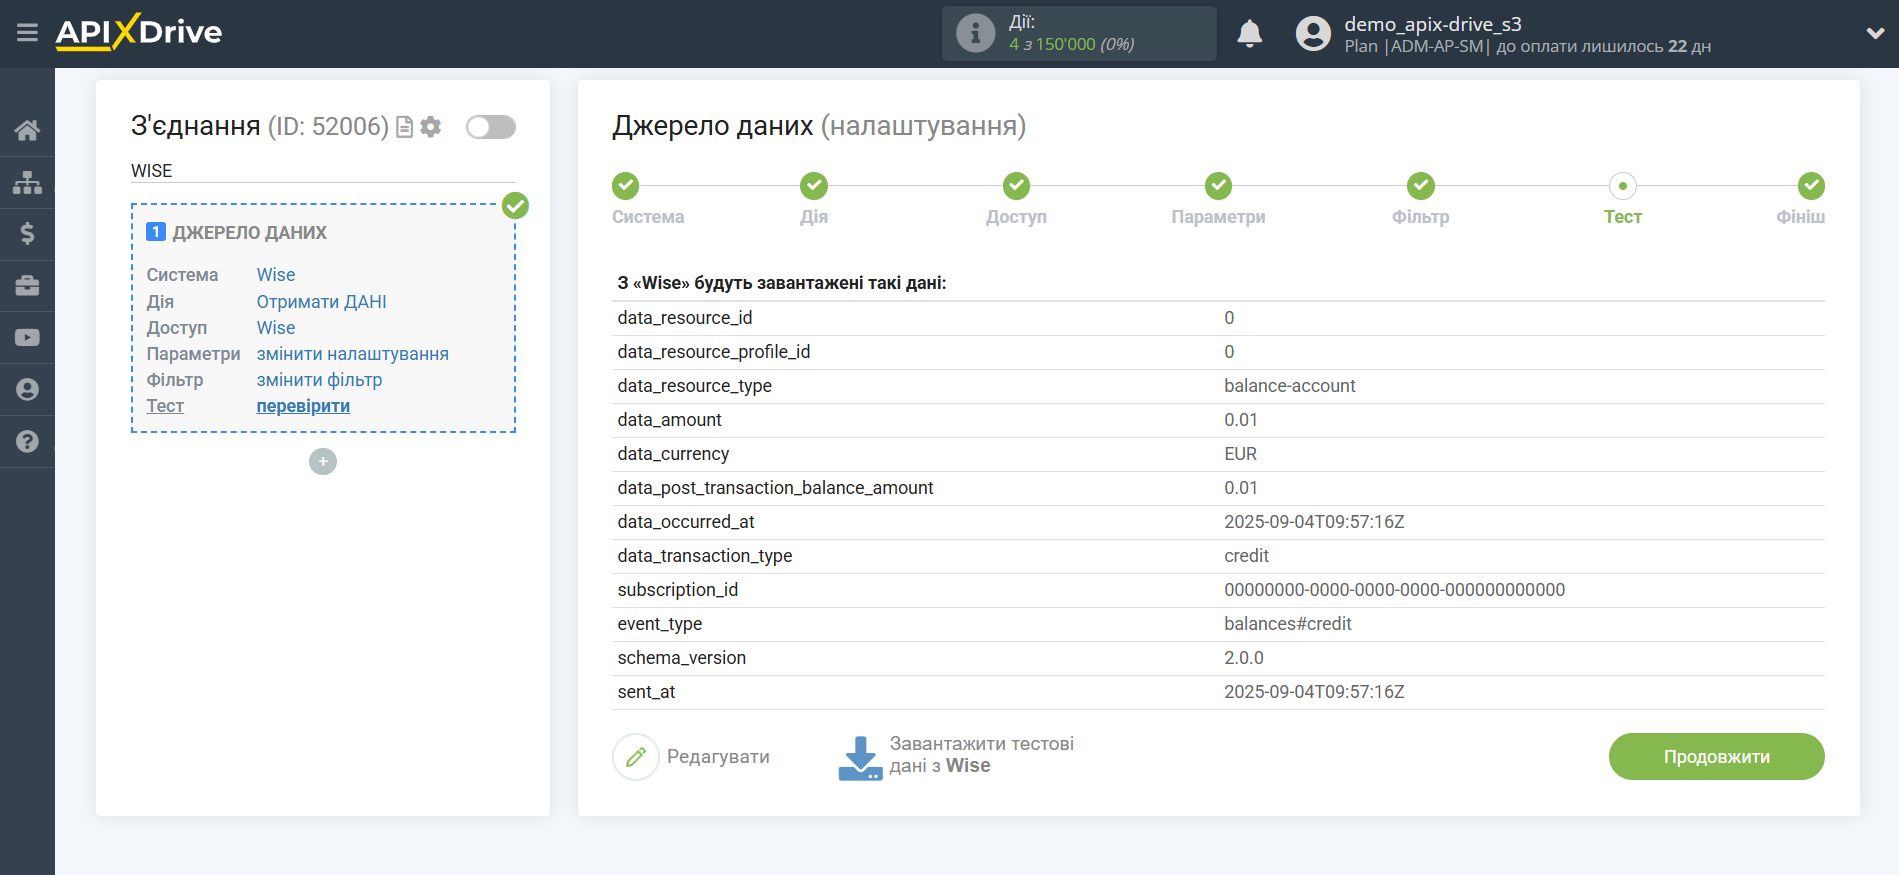Select the Тест step

[1622, 186]
